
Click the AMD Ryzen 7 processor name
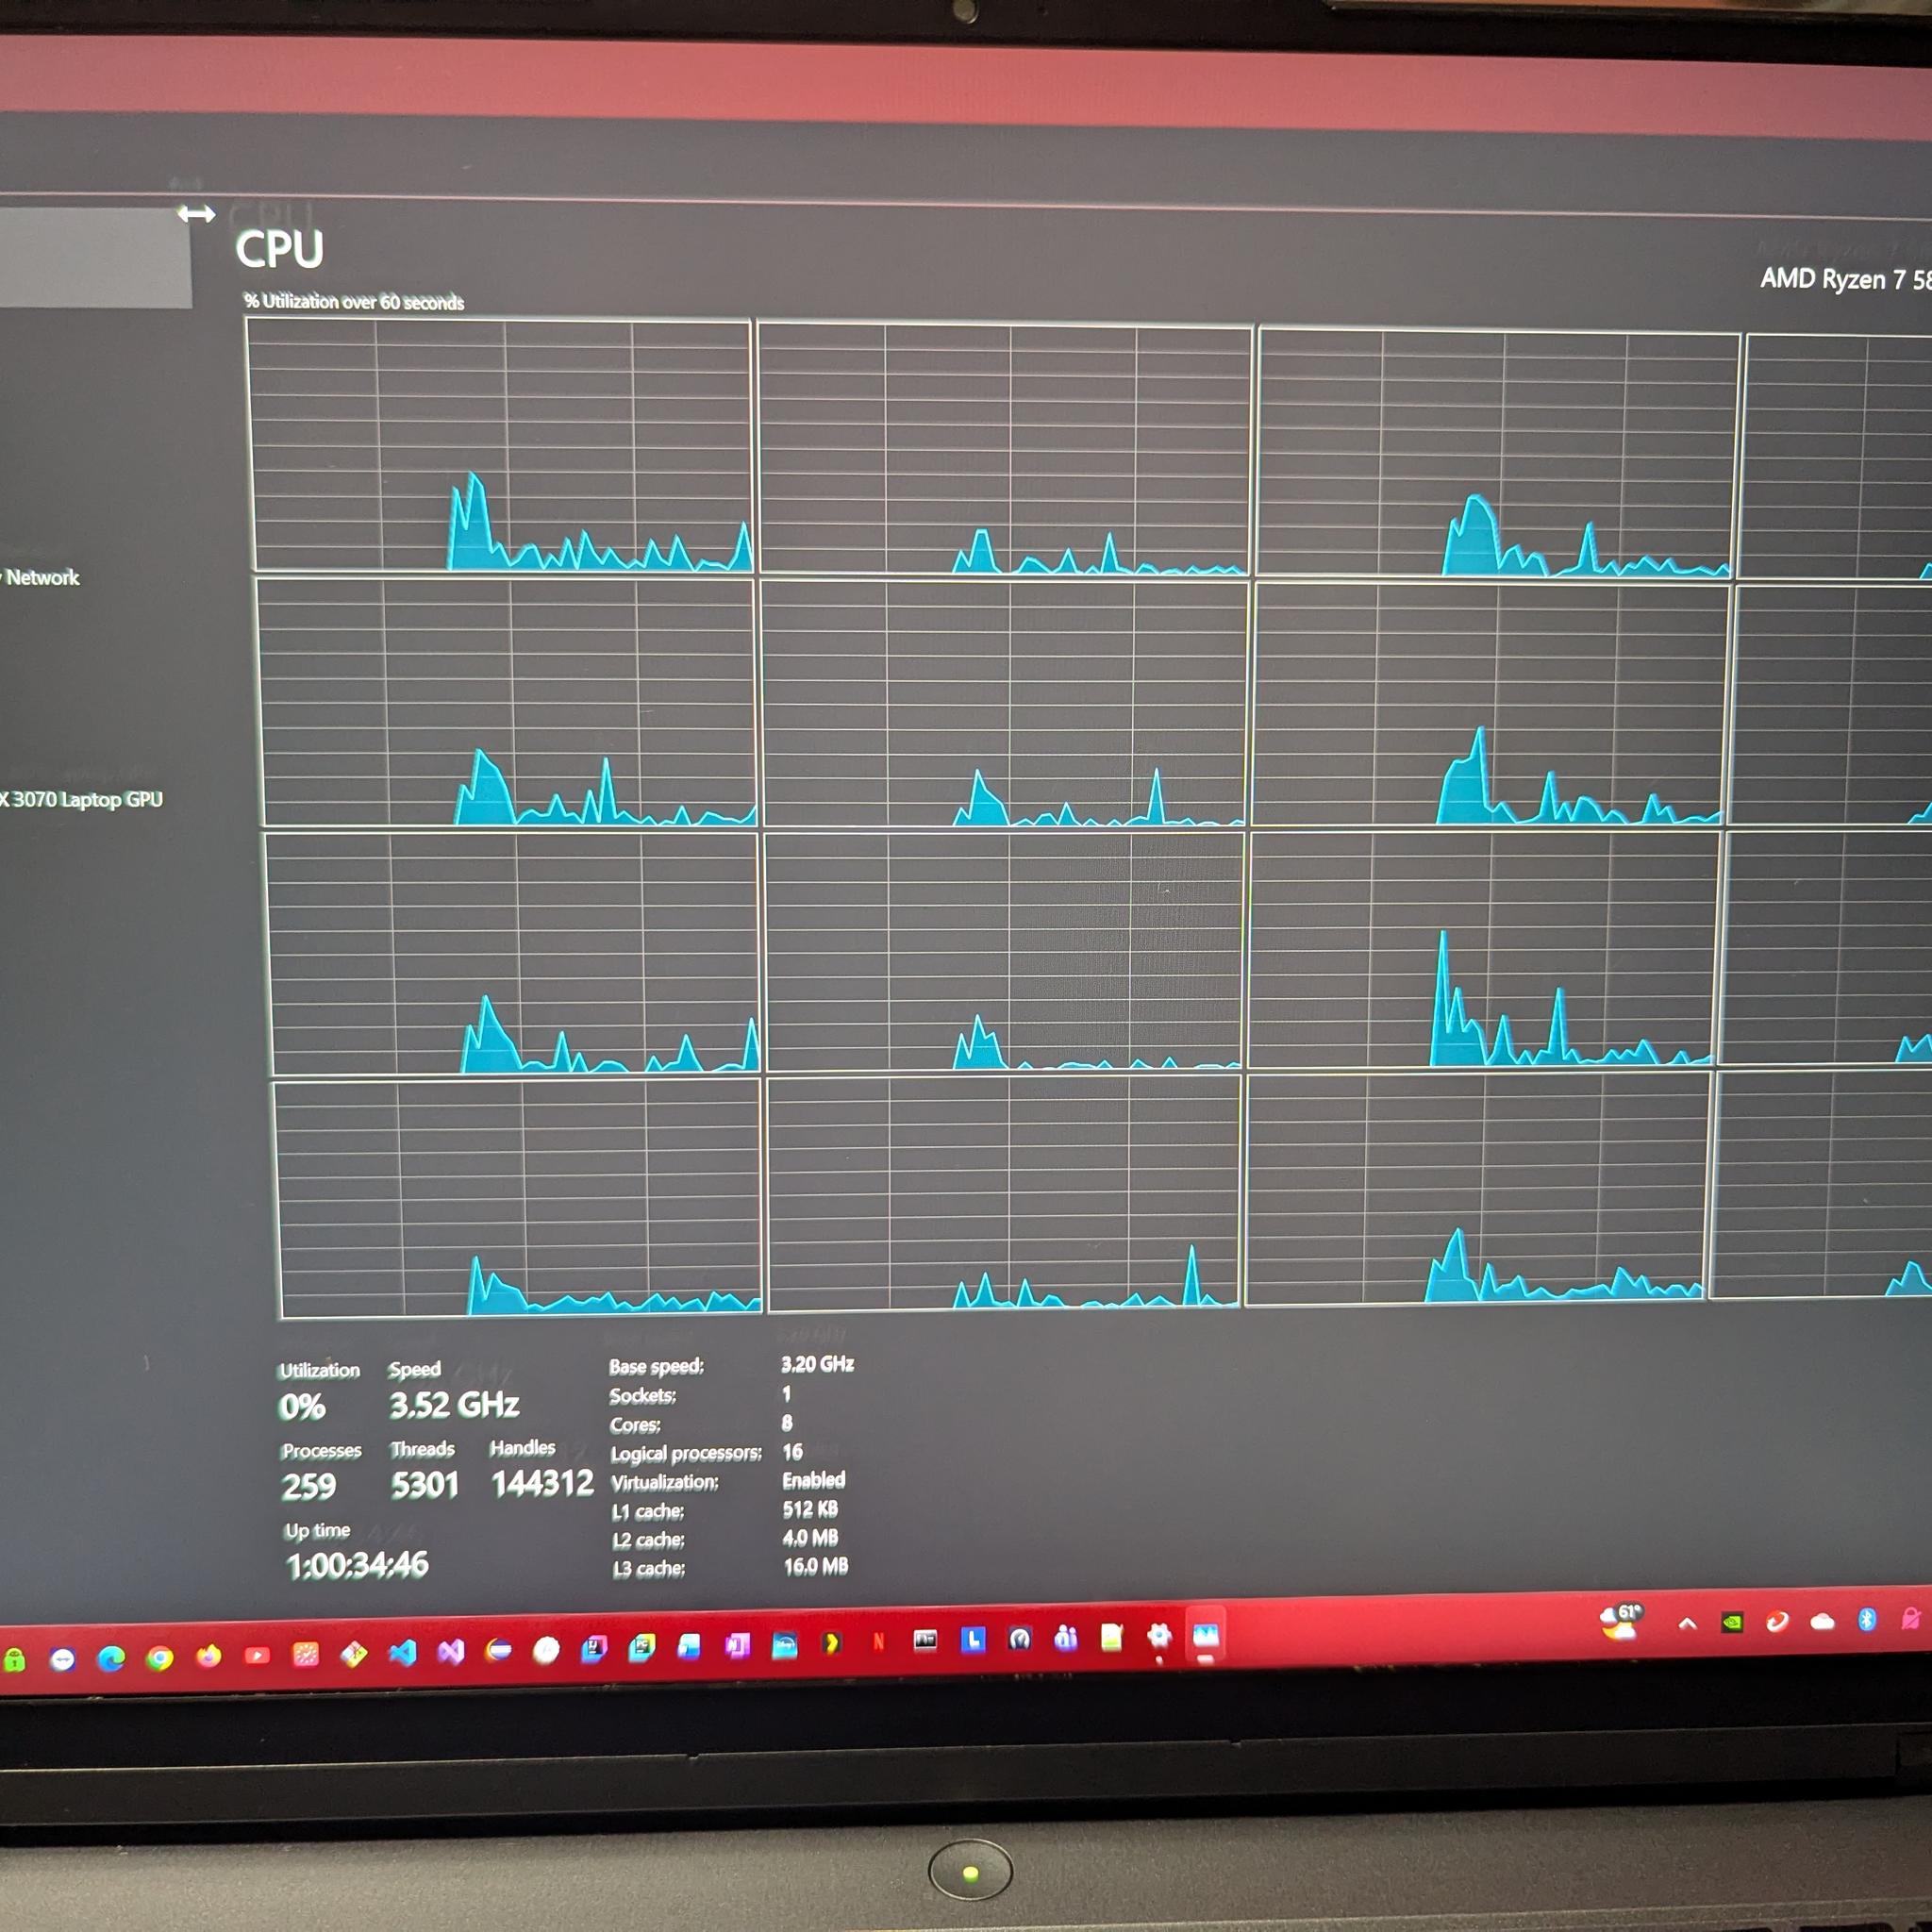click(x=1846, y=279)
